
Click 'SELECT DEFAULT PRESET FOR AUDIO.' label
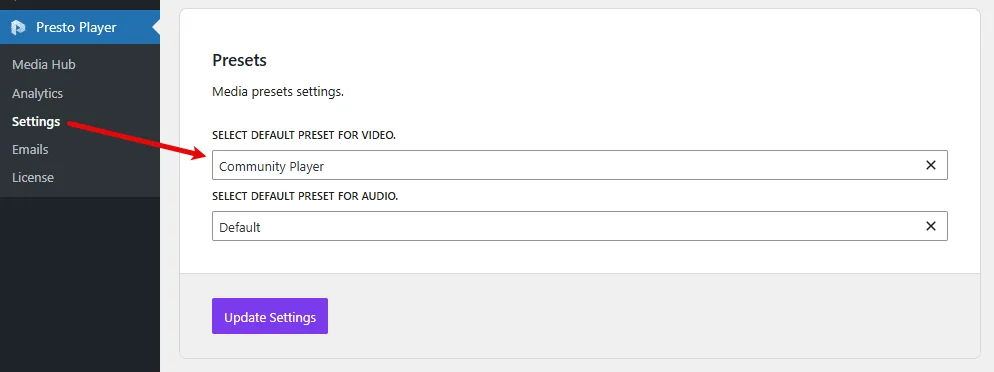click(305, 196)
